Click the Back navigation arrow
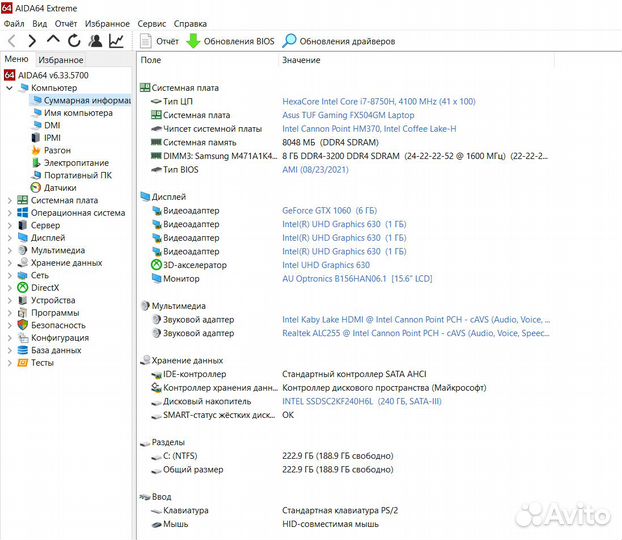 coord(12,40)
